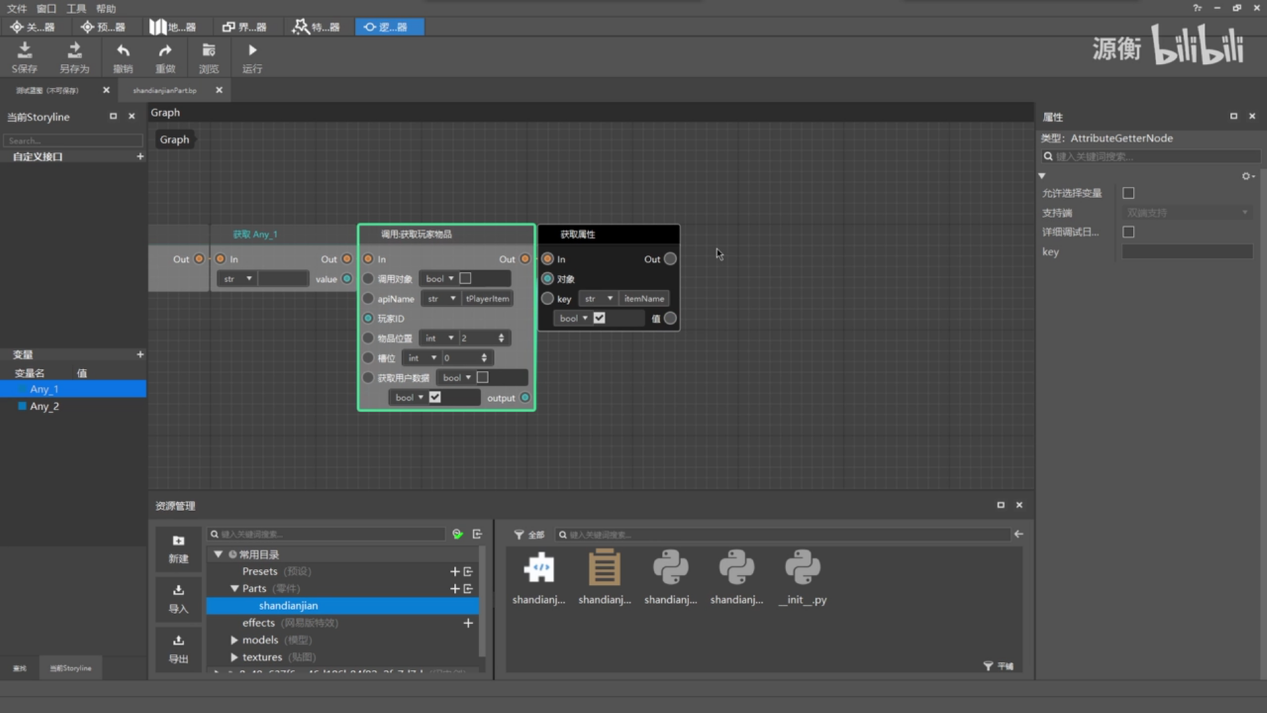
Task: Open the 浏览 browse toolbar icon
Action: (209, 51)
